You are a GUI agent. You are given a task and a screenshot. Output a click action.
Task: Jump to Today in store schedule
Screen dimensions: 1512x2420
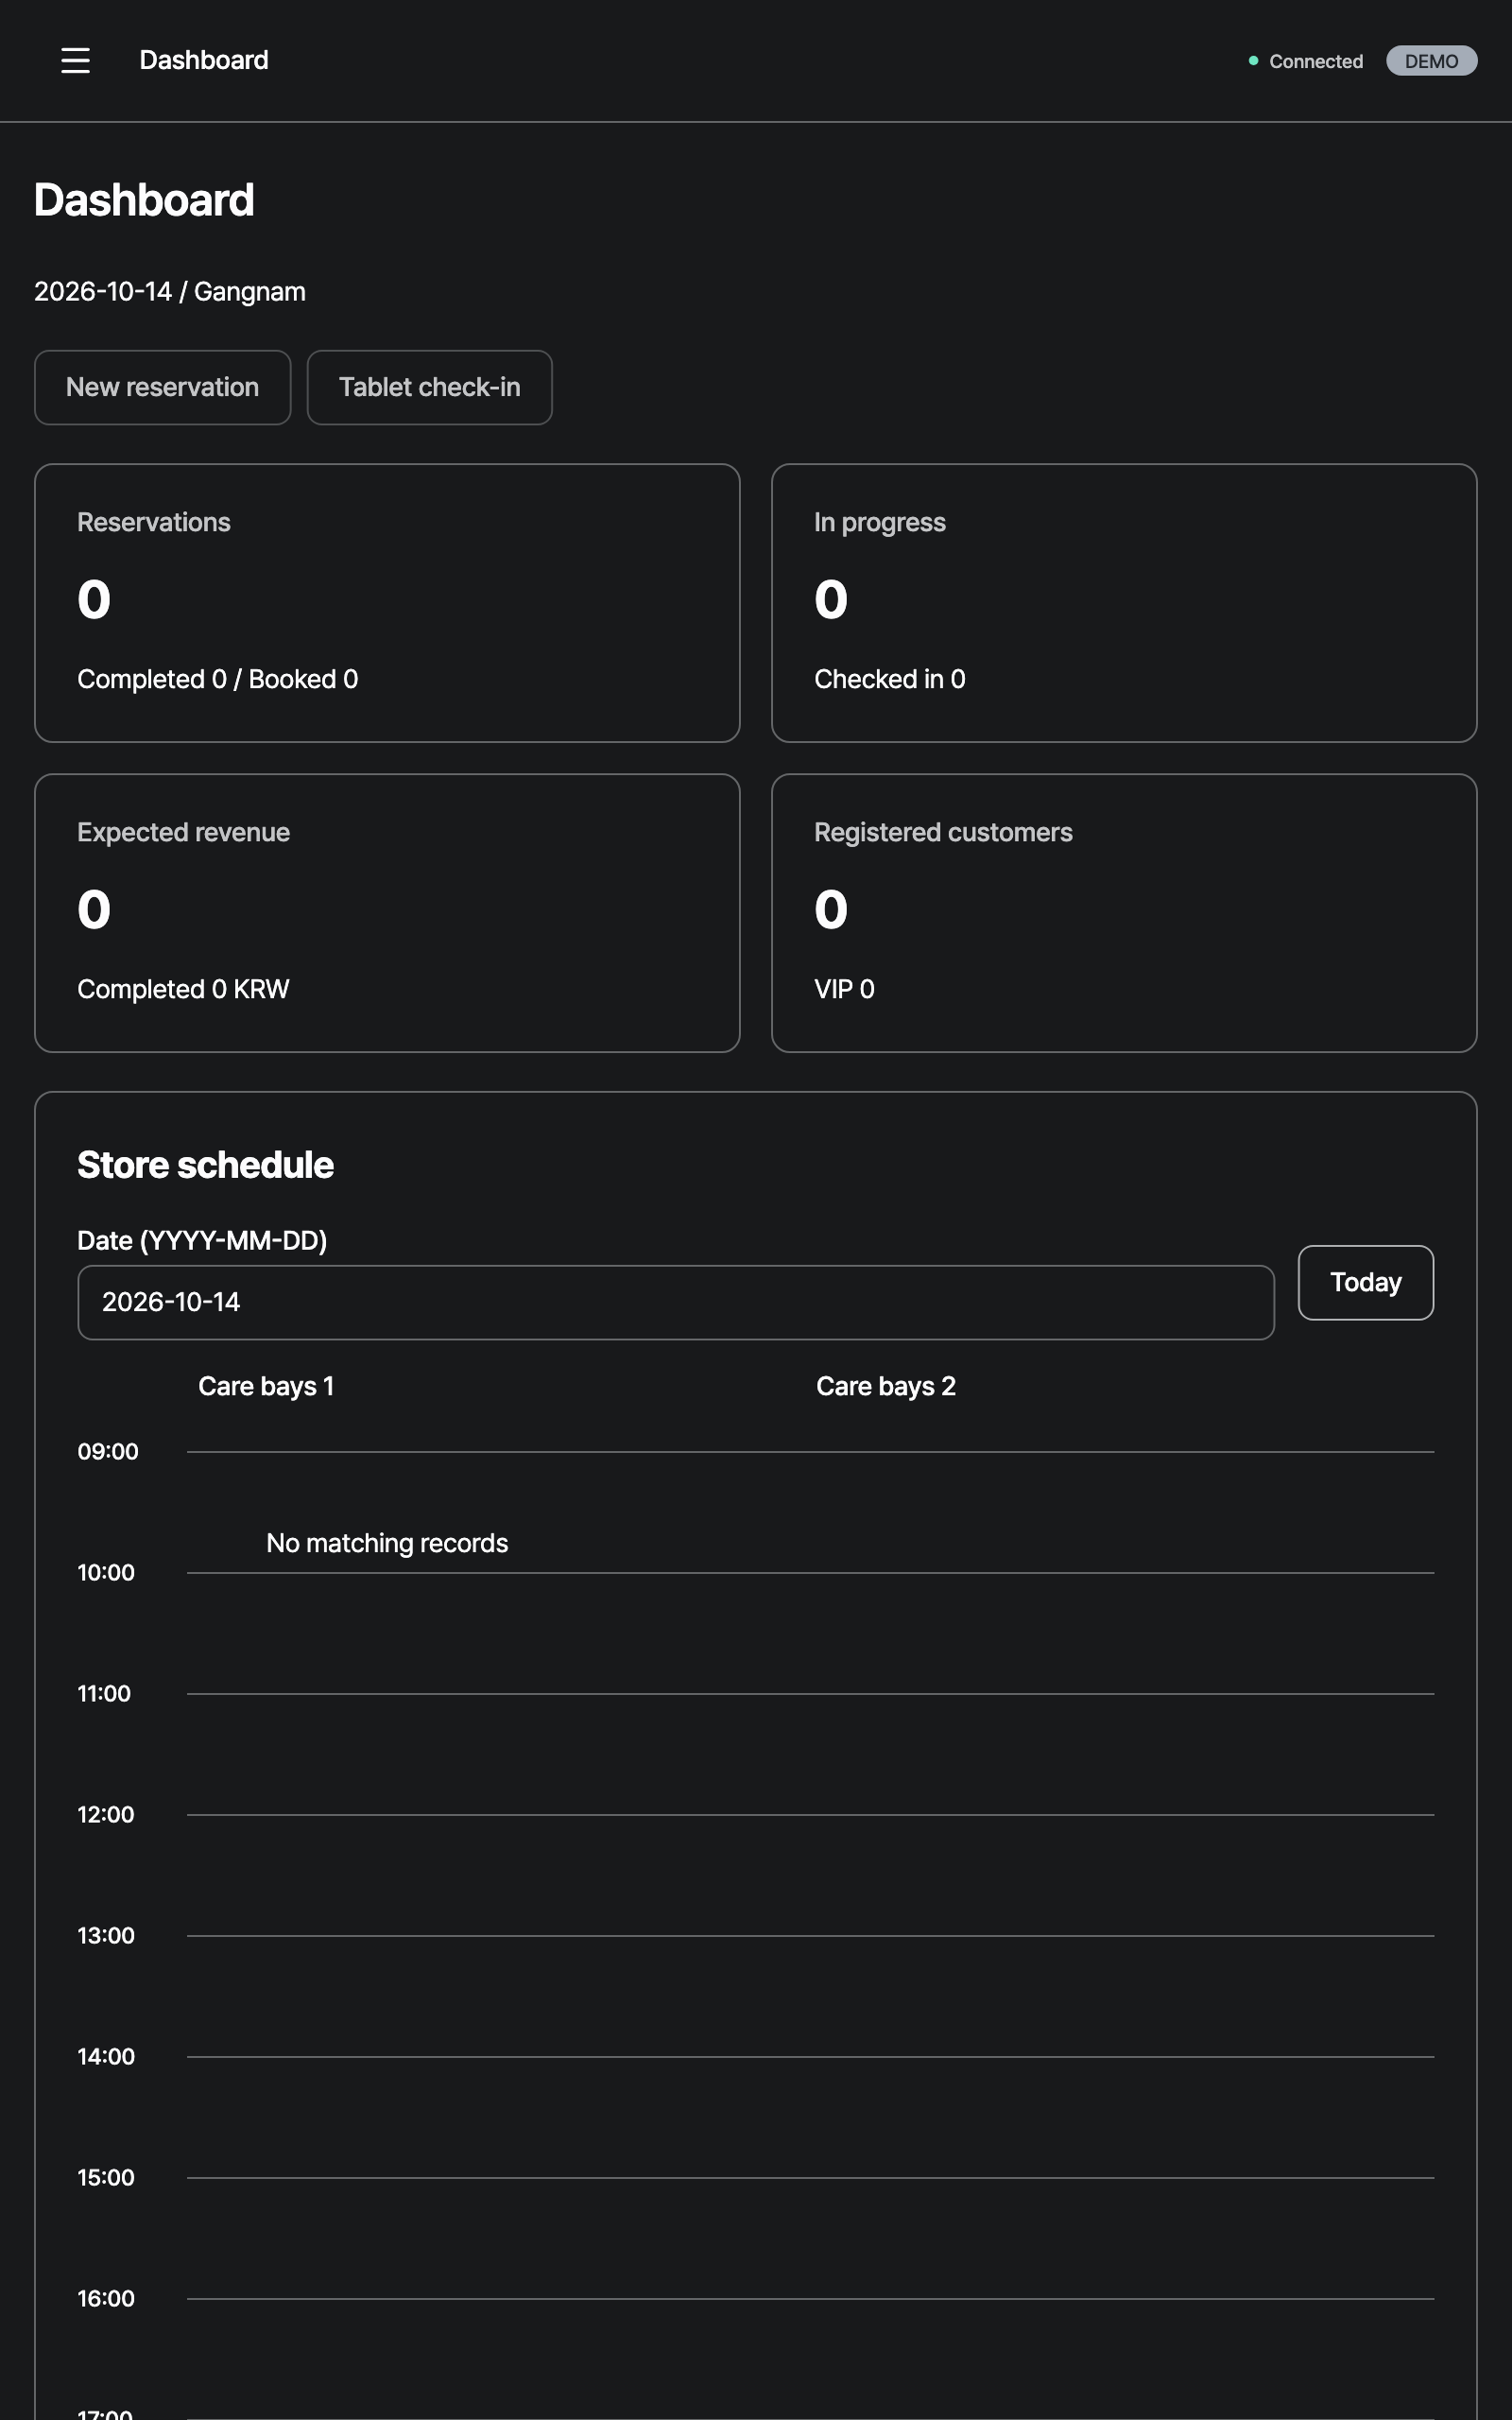coord(1365,1282)
